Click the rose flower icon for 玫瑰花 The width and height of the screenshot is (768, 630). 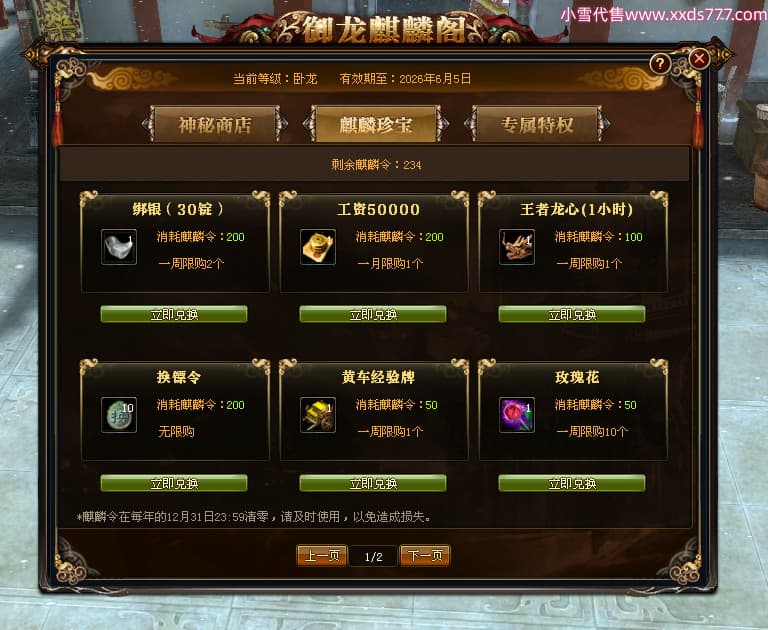[517, 415]
